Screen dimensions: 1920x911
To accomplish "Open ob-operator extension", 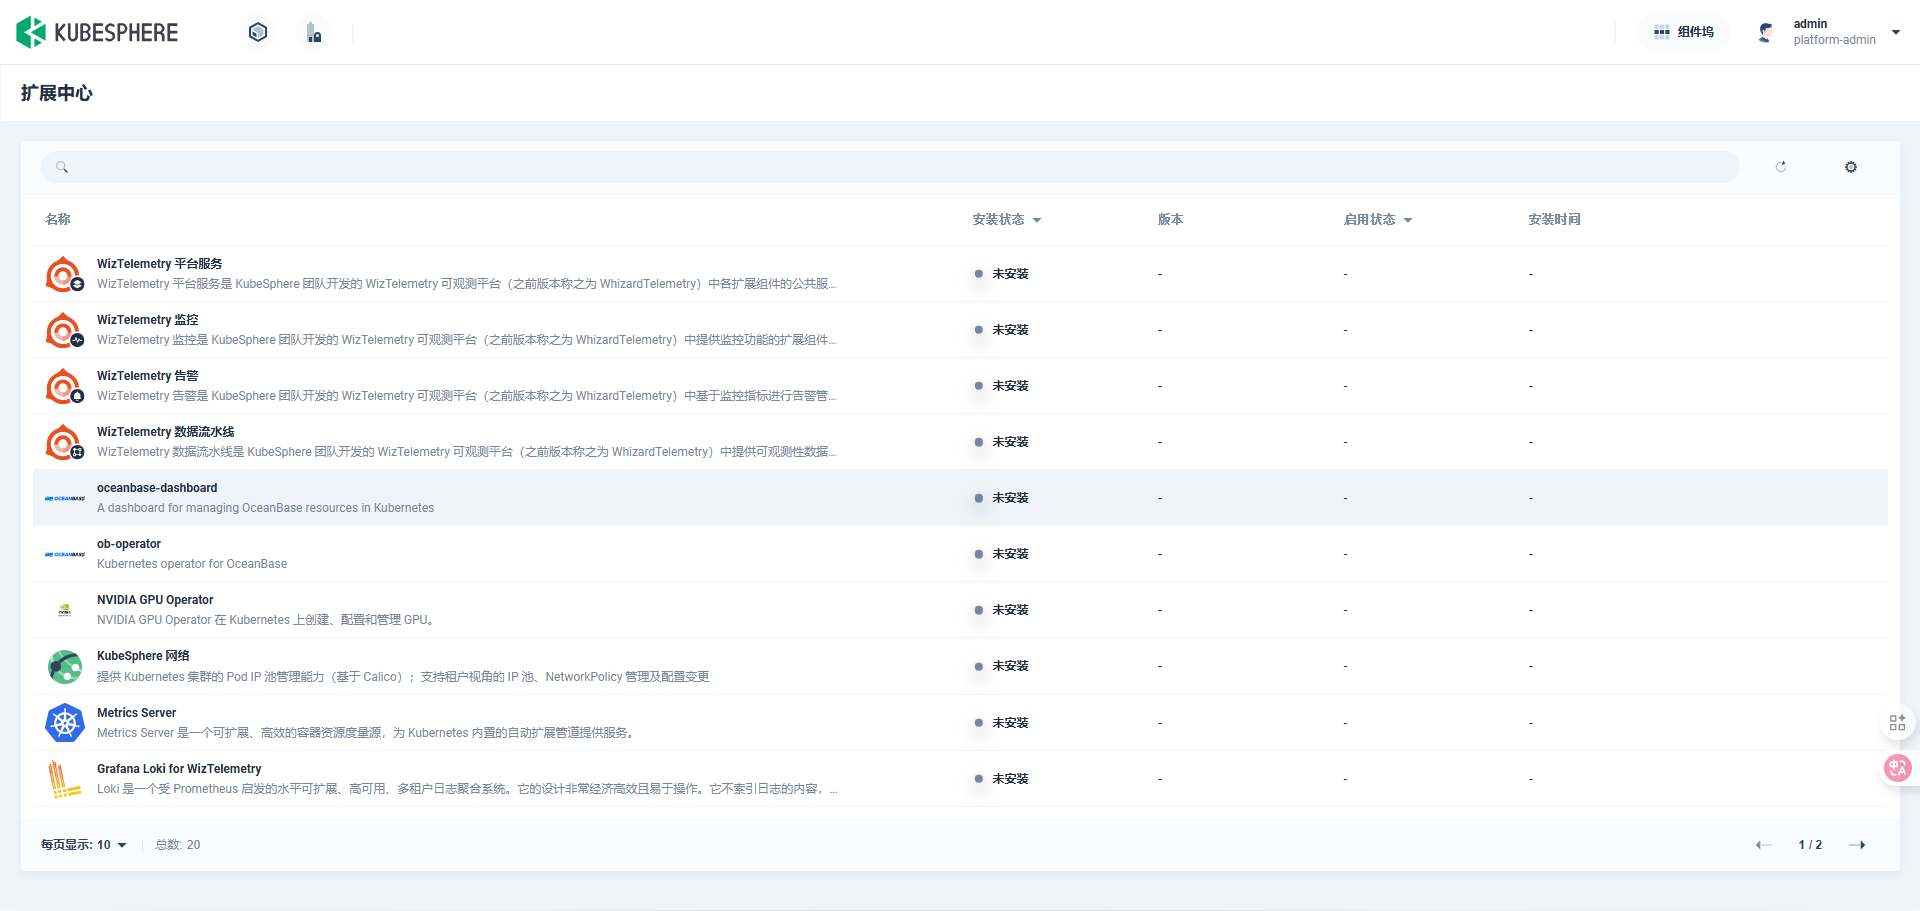I will [129, 544].
